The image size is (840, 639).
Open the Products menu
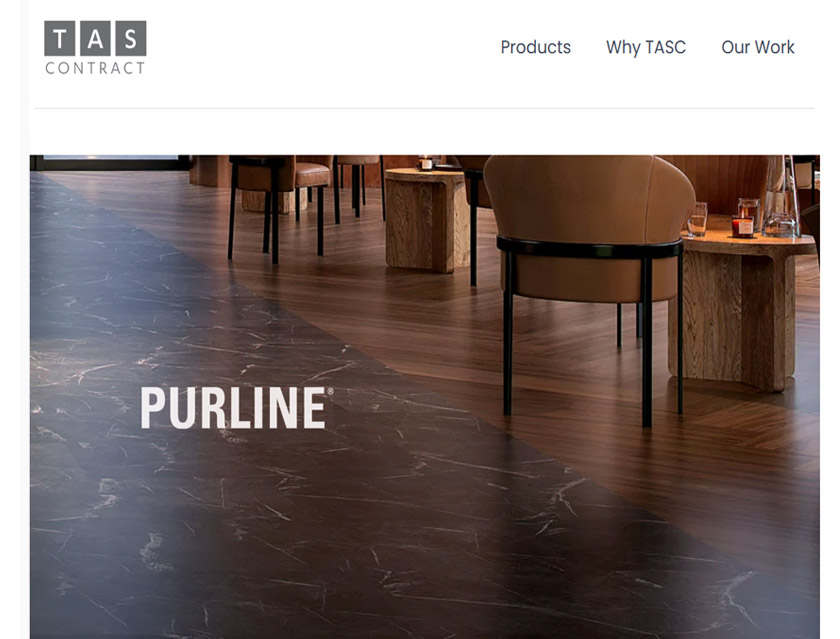pos(535,47)
